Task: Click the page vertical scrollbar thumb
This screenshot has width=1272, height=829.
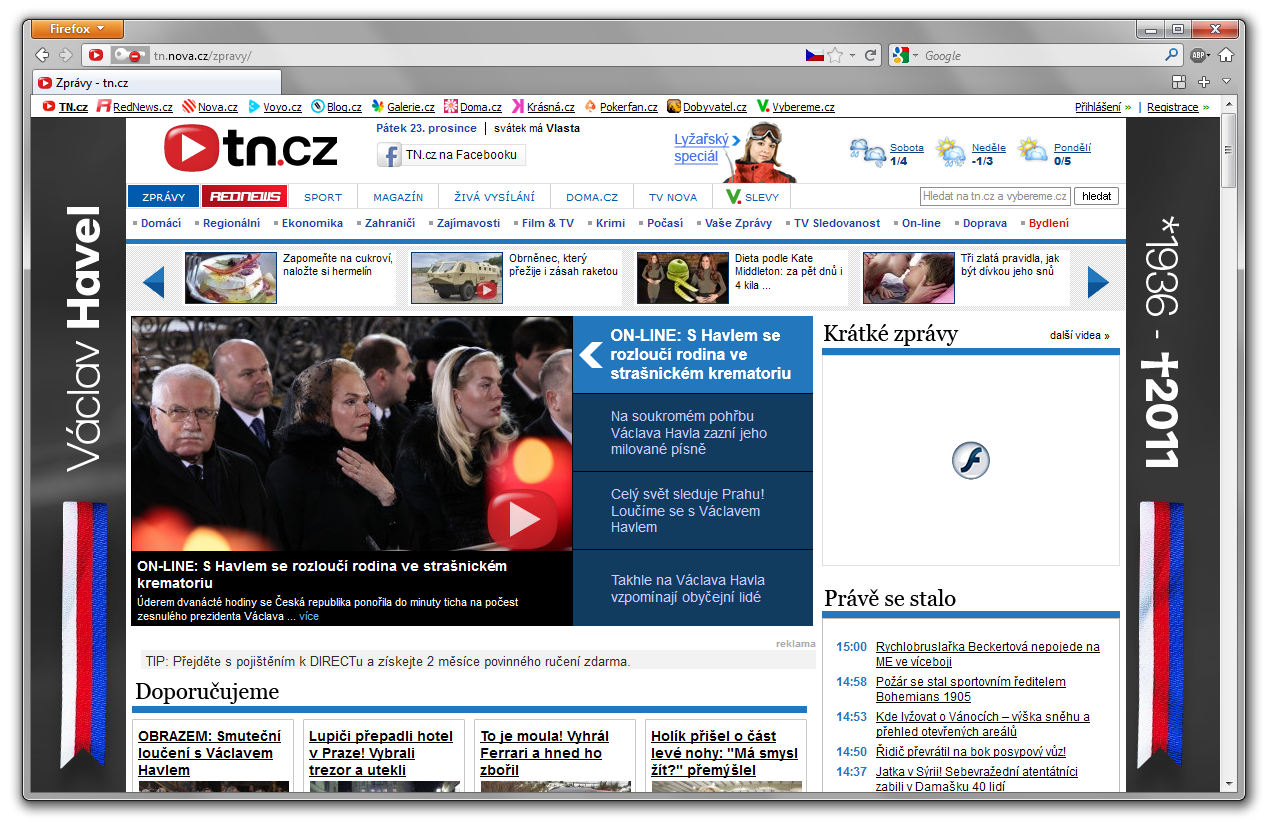Action: 1229,150
